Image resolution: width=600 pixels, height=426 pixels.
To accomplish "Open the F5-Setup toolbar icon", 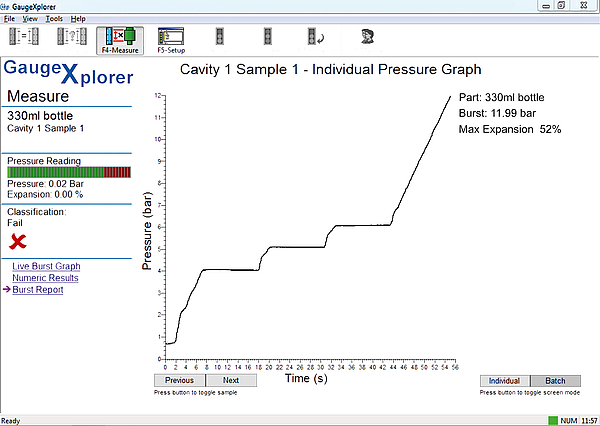I will (x=172, y=40).
